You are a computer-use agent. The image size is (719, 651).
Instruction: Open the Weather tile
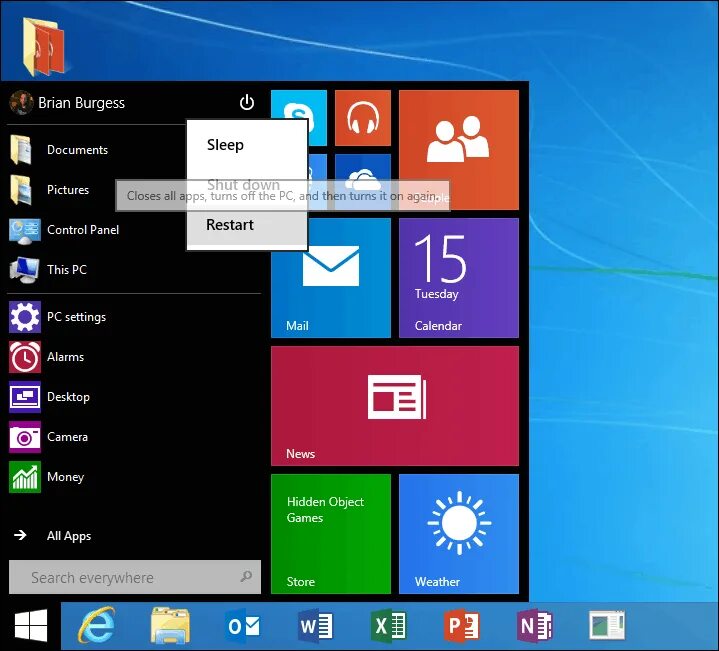459,534
